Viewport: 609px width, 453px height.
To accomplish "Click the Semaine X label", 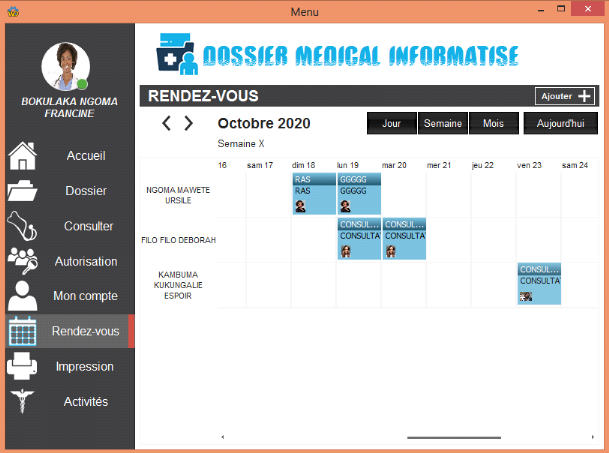I will pyautogui.click(x=241, y=144).
